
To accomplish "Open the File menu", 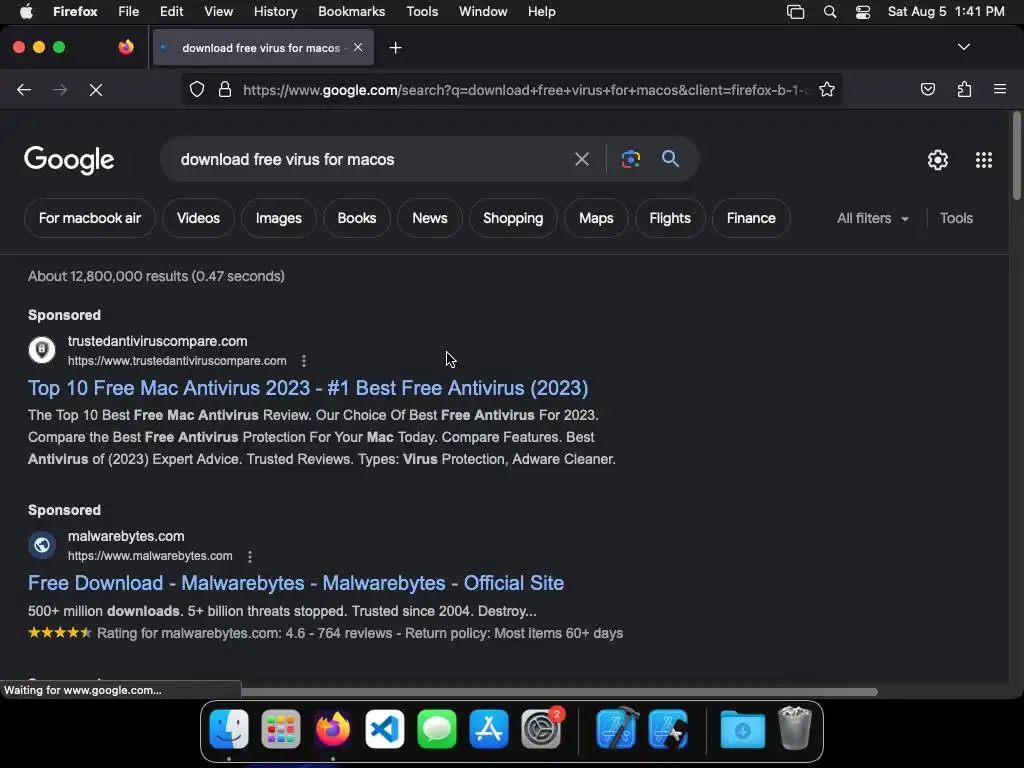I will [128, 12].
